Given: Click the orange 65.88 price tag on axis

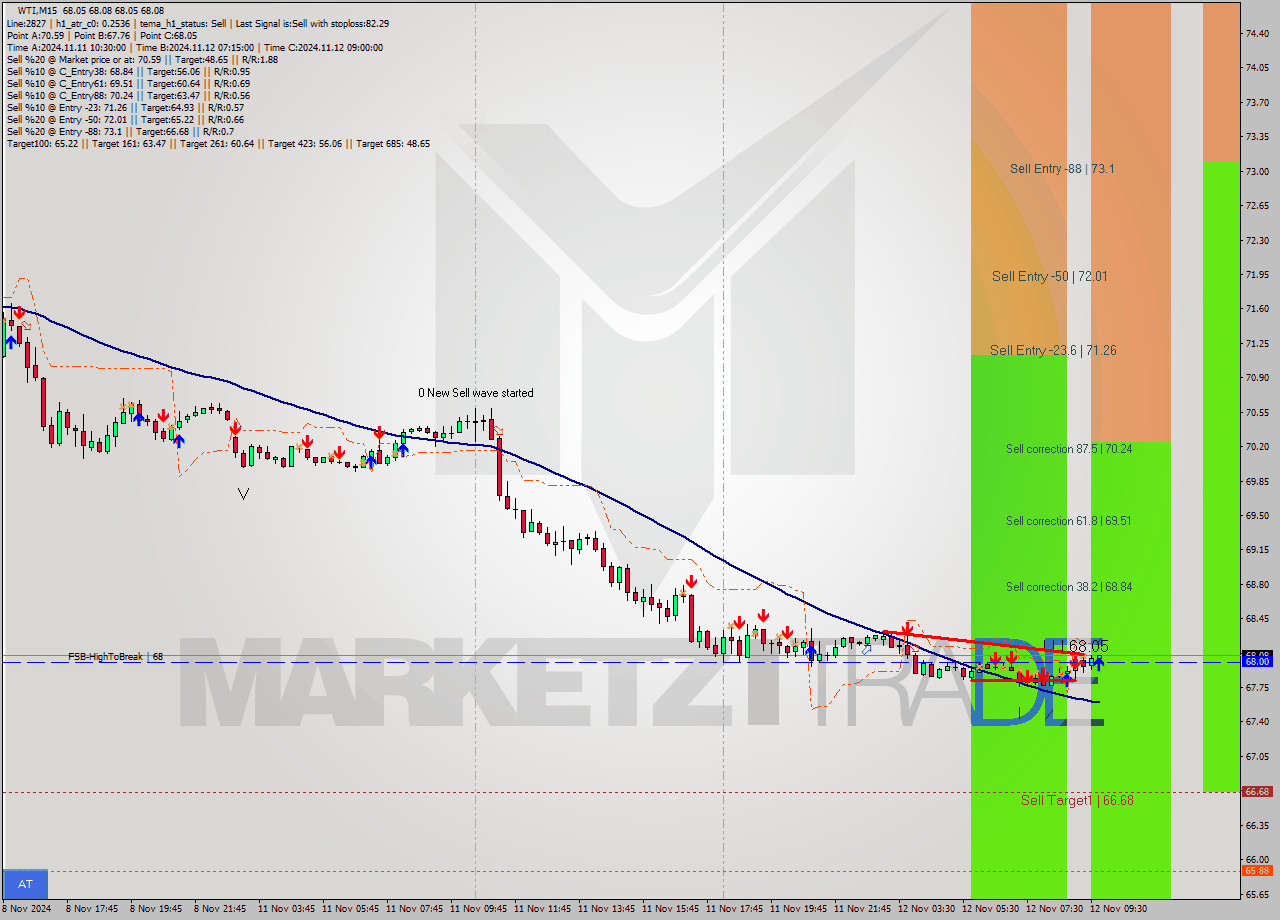Looking at the screenshot, I should coord(1256,870).
